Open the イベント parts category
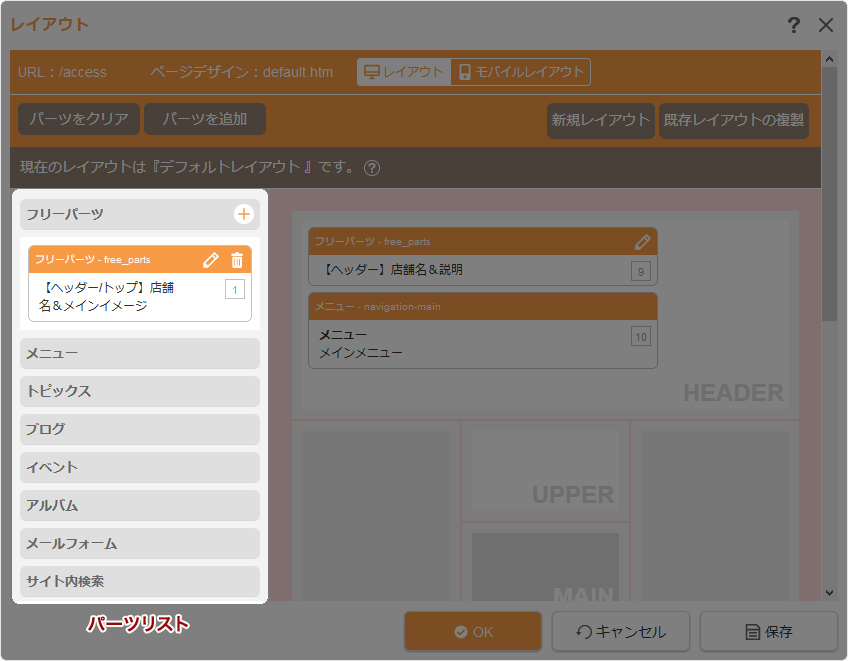Image resolution: width=848 pixels, height=661 pixels. point(139,467)
